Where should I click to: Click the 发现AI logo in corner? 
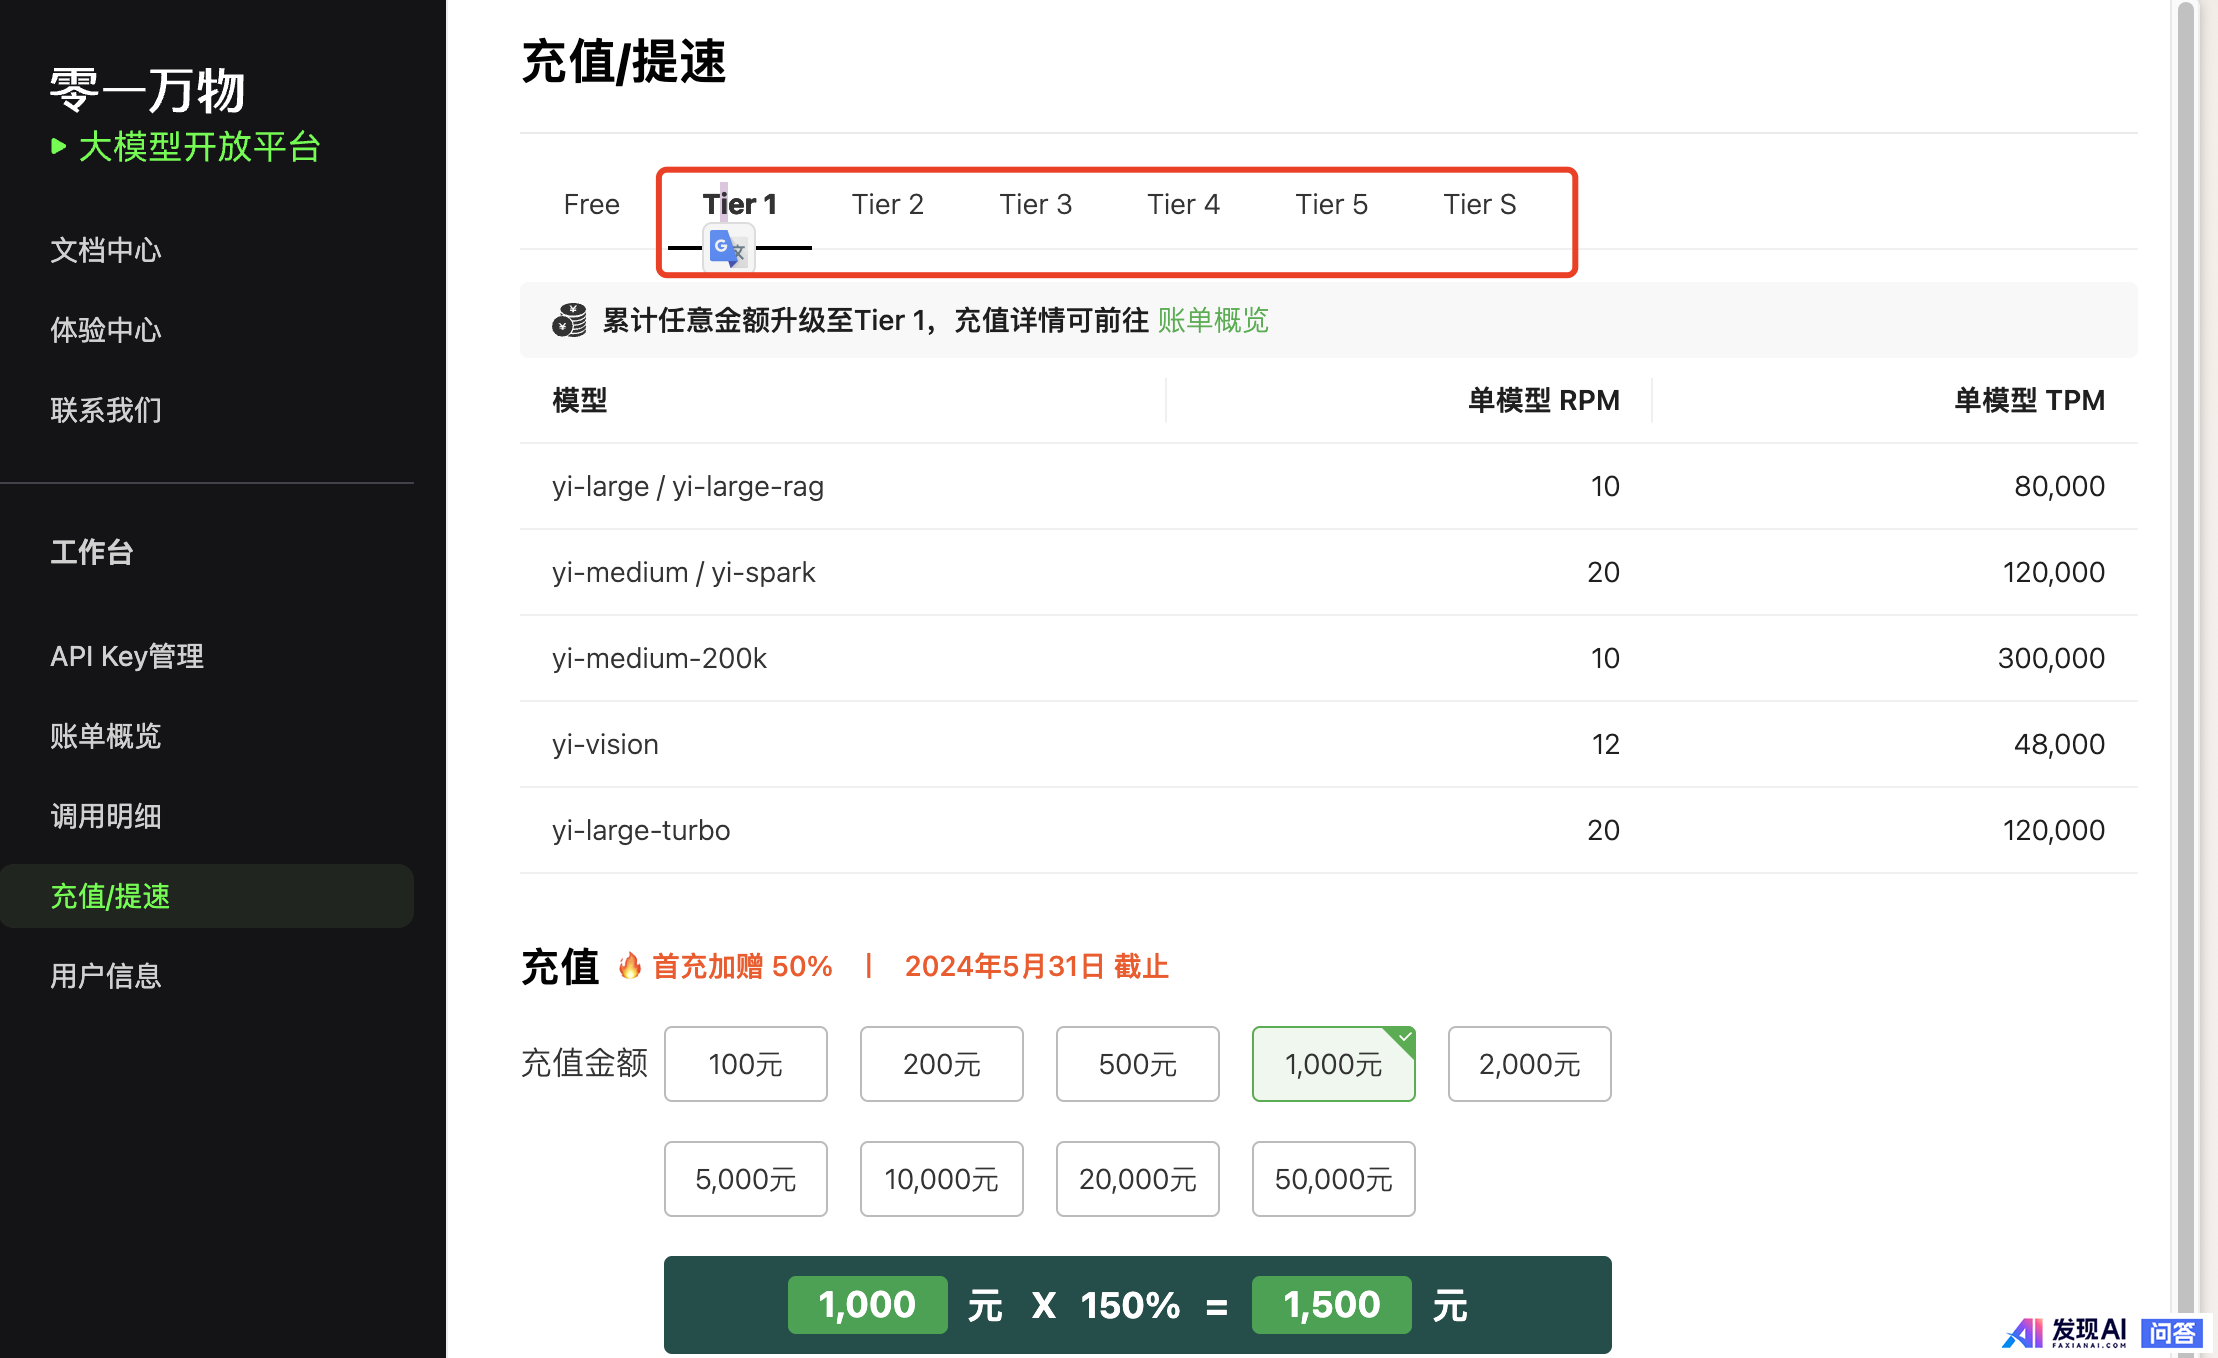click(2064, 1331)
